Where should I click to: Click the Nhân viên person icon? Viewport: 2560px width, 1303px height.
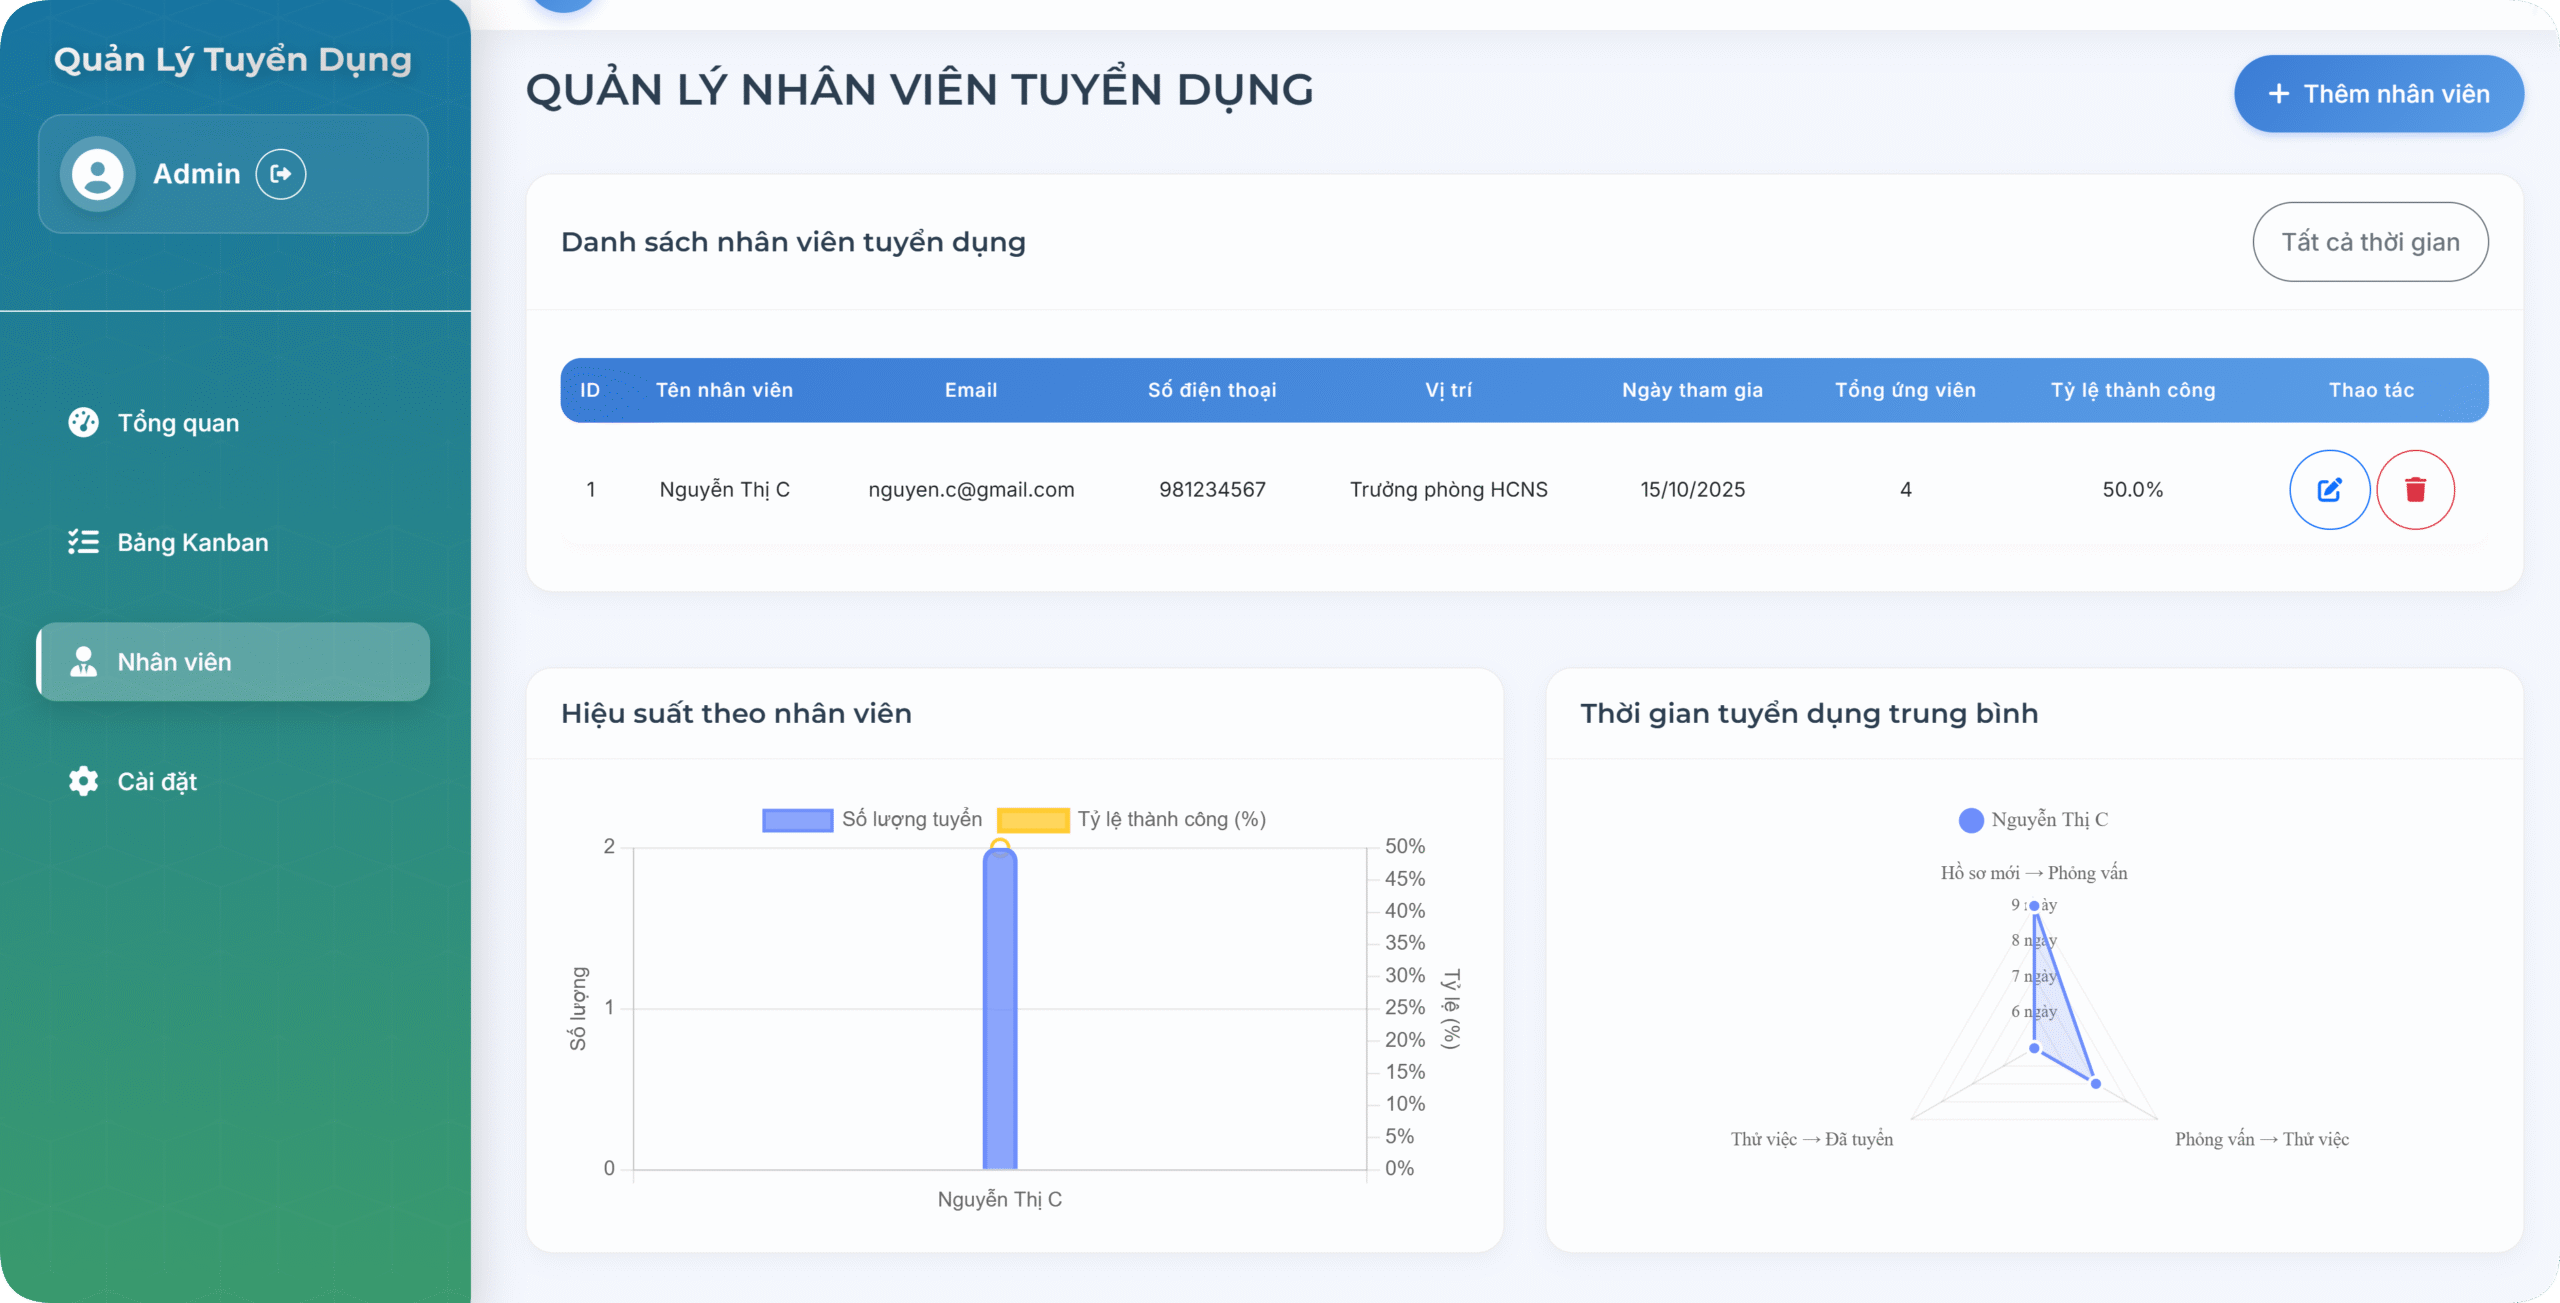83,662
